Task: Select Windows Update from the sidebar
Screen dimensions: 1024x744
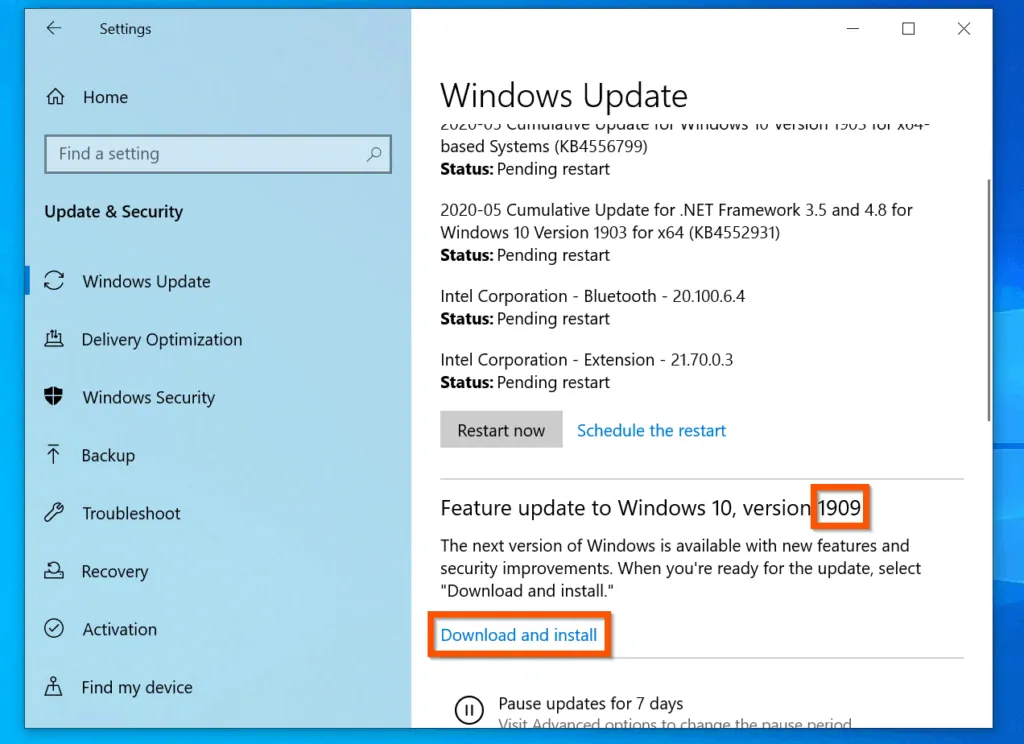Action: click(145, 282)
